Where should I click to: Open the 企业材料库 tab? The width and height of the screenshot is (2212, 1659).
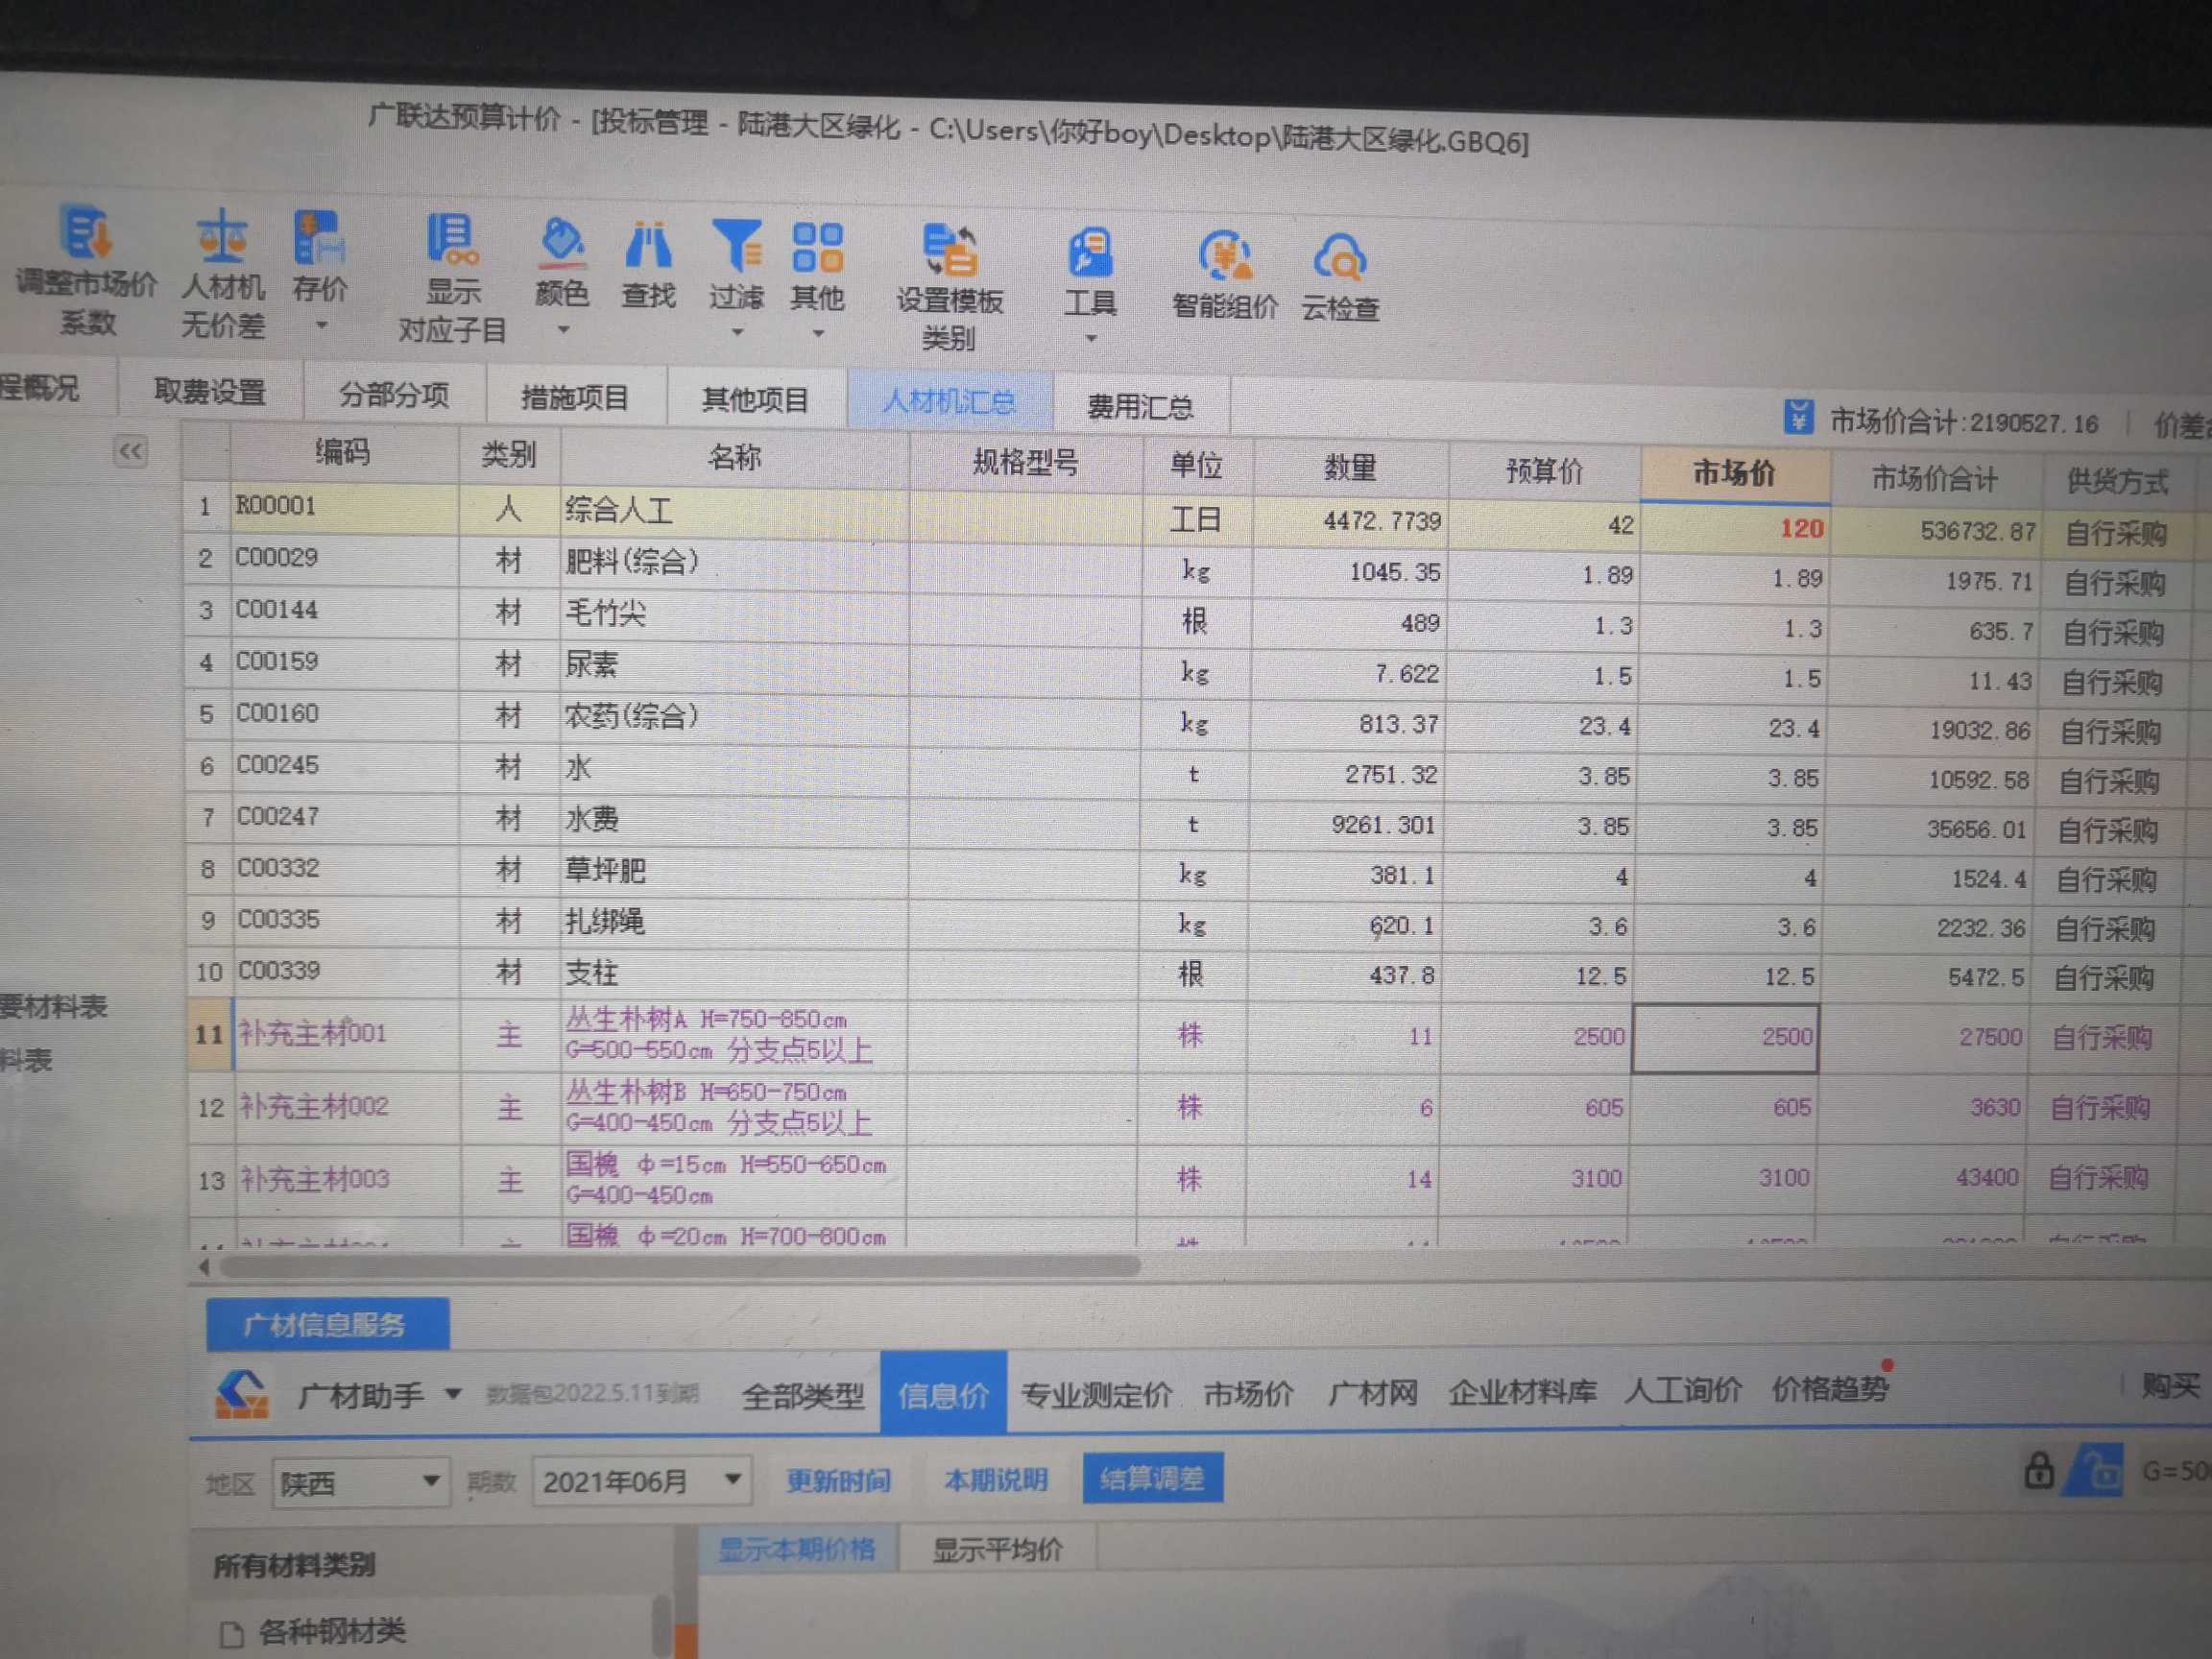click(1522, 1391)
